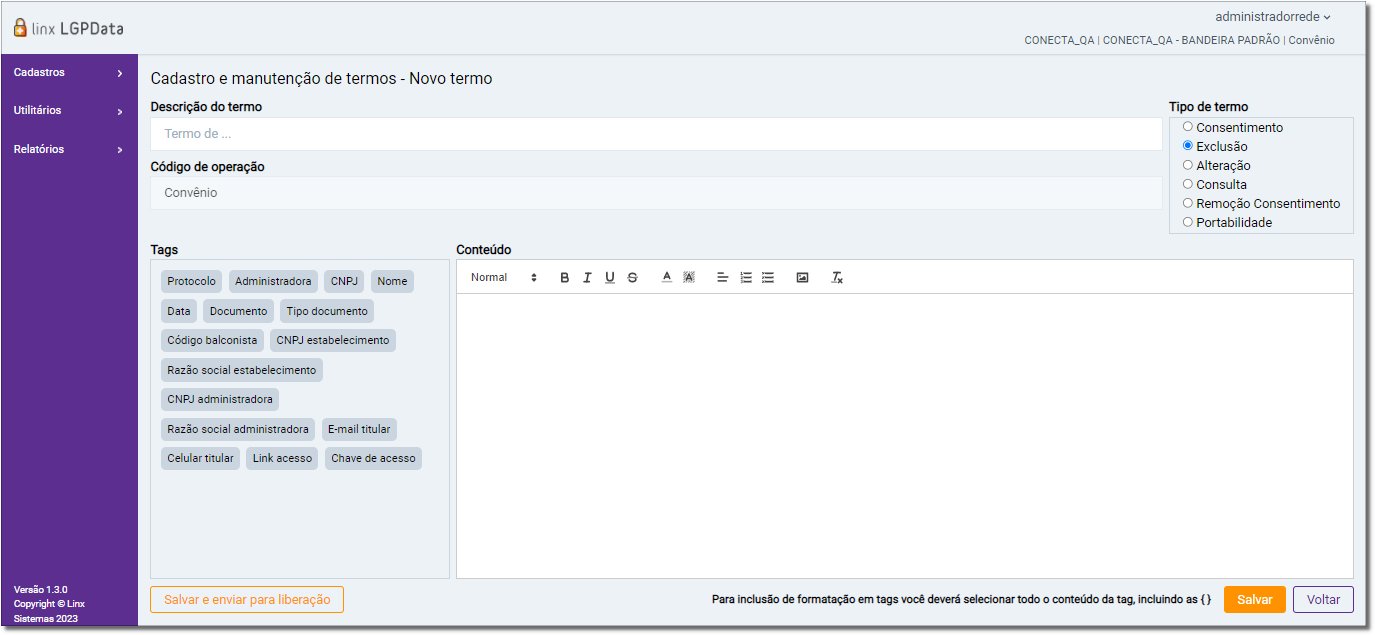
Task: Click Salvar e enviar para liberação
Action: pos(247,600)
